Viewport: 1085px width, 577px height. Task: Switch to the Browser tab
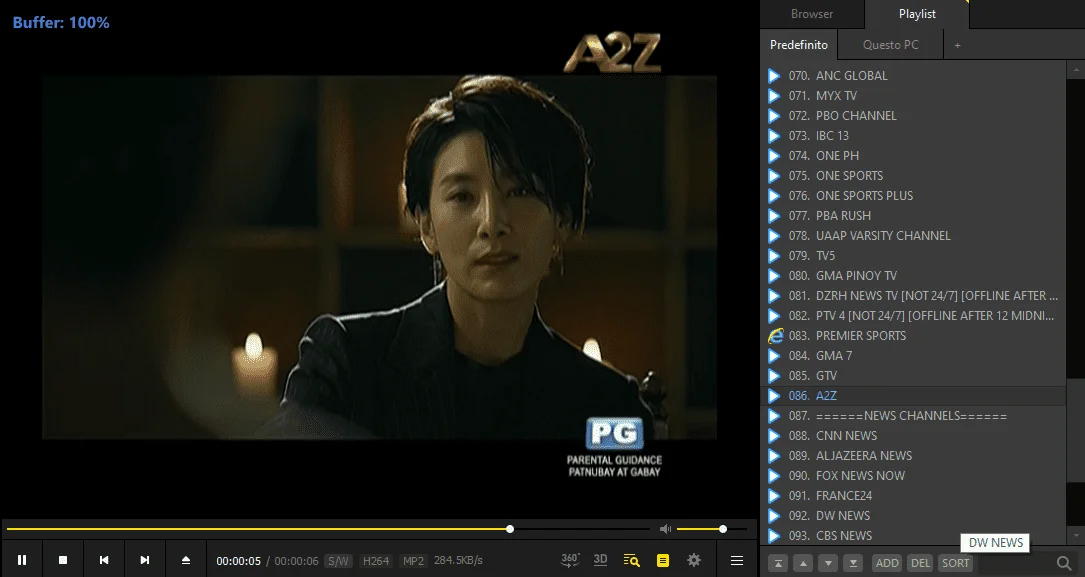click(812, 14)
